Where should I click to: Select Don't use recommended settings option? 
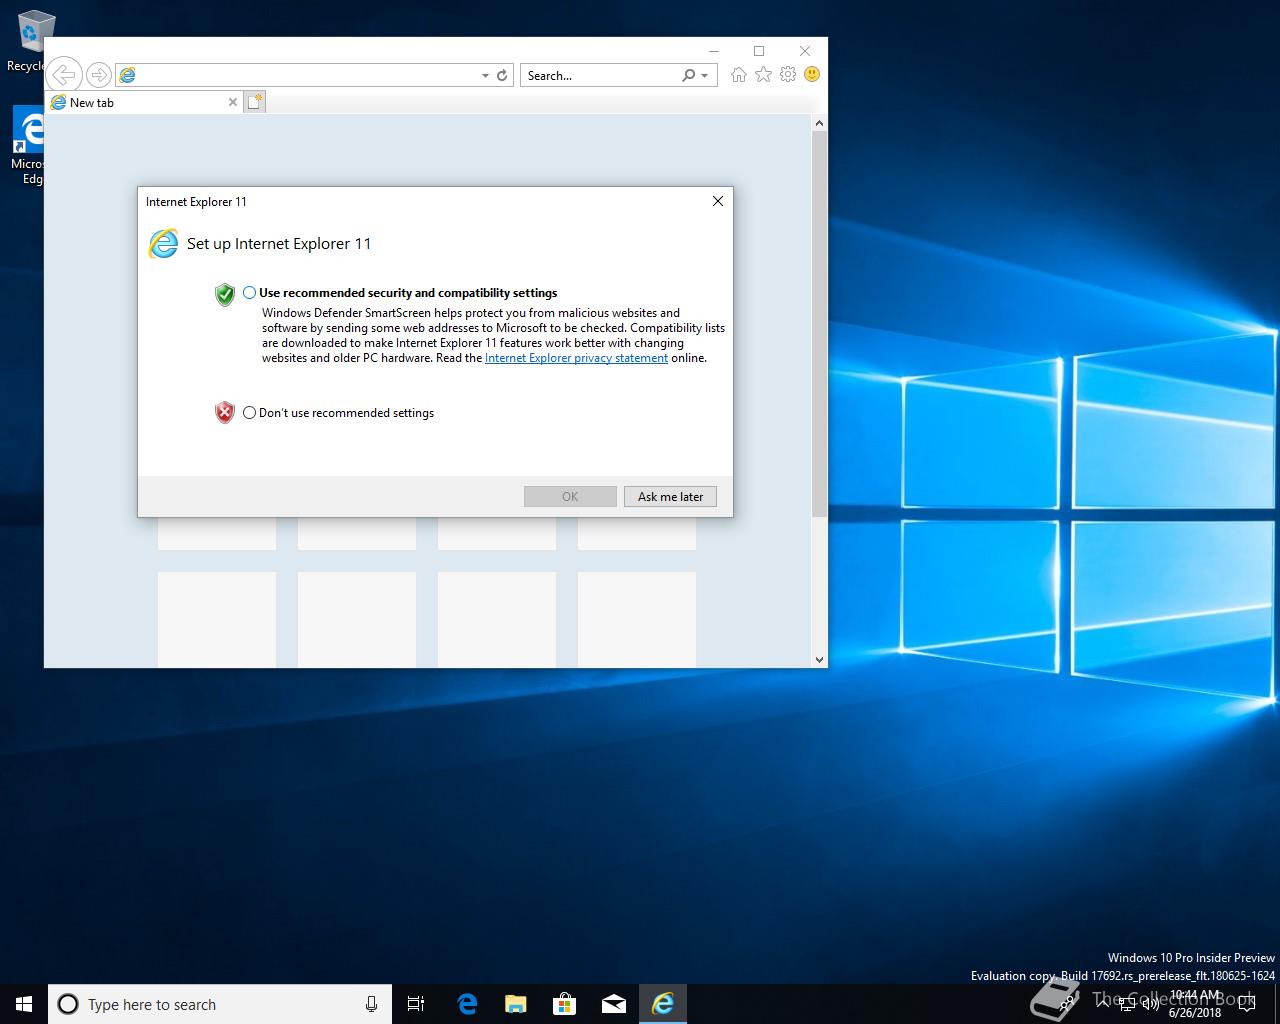click(249, 412)
